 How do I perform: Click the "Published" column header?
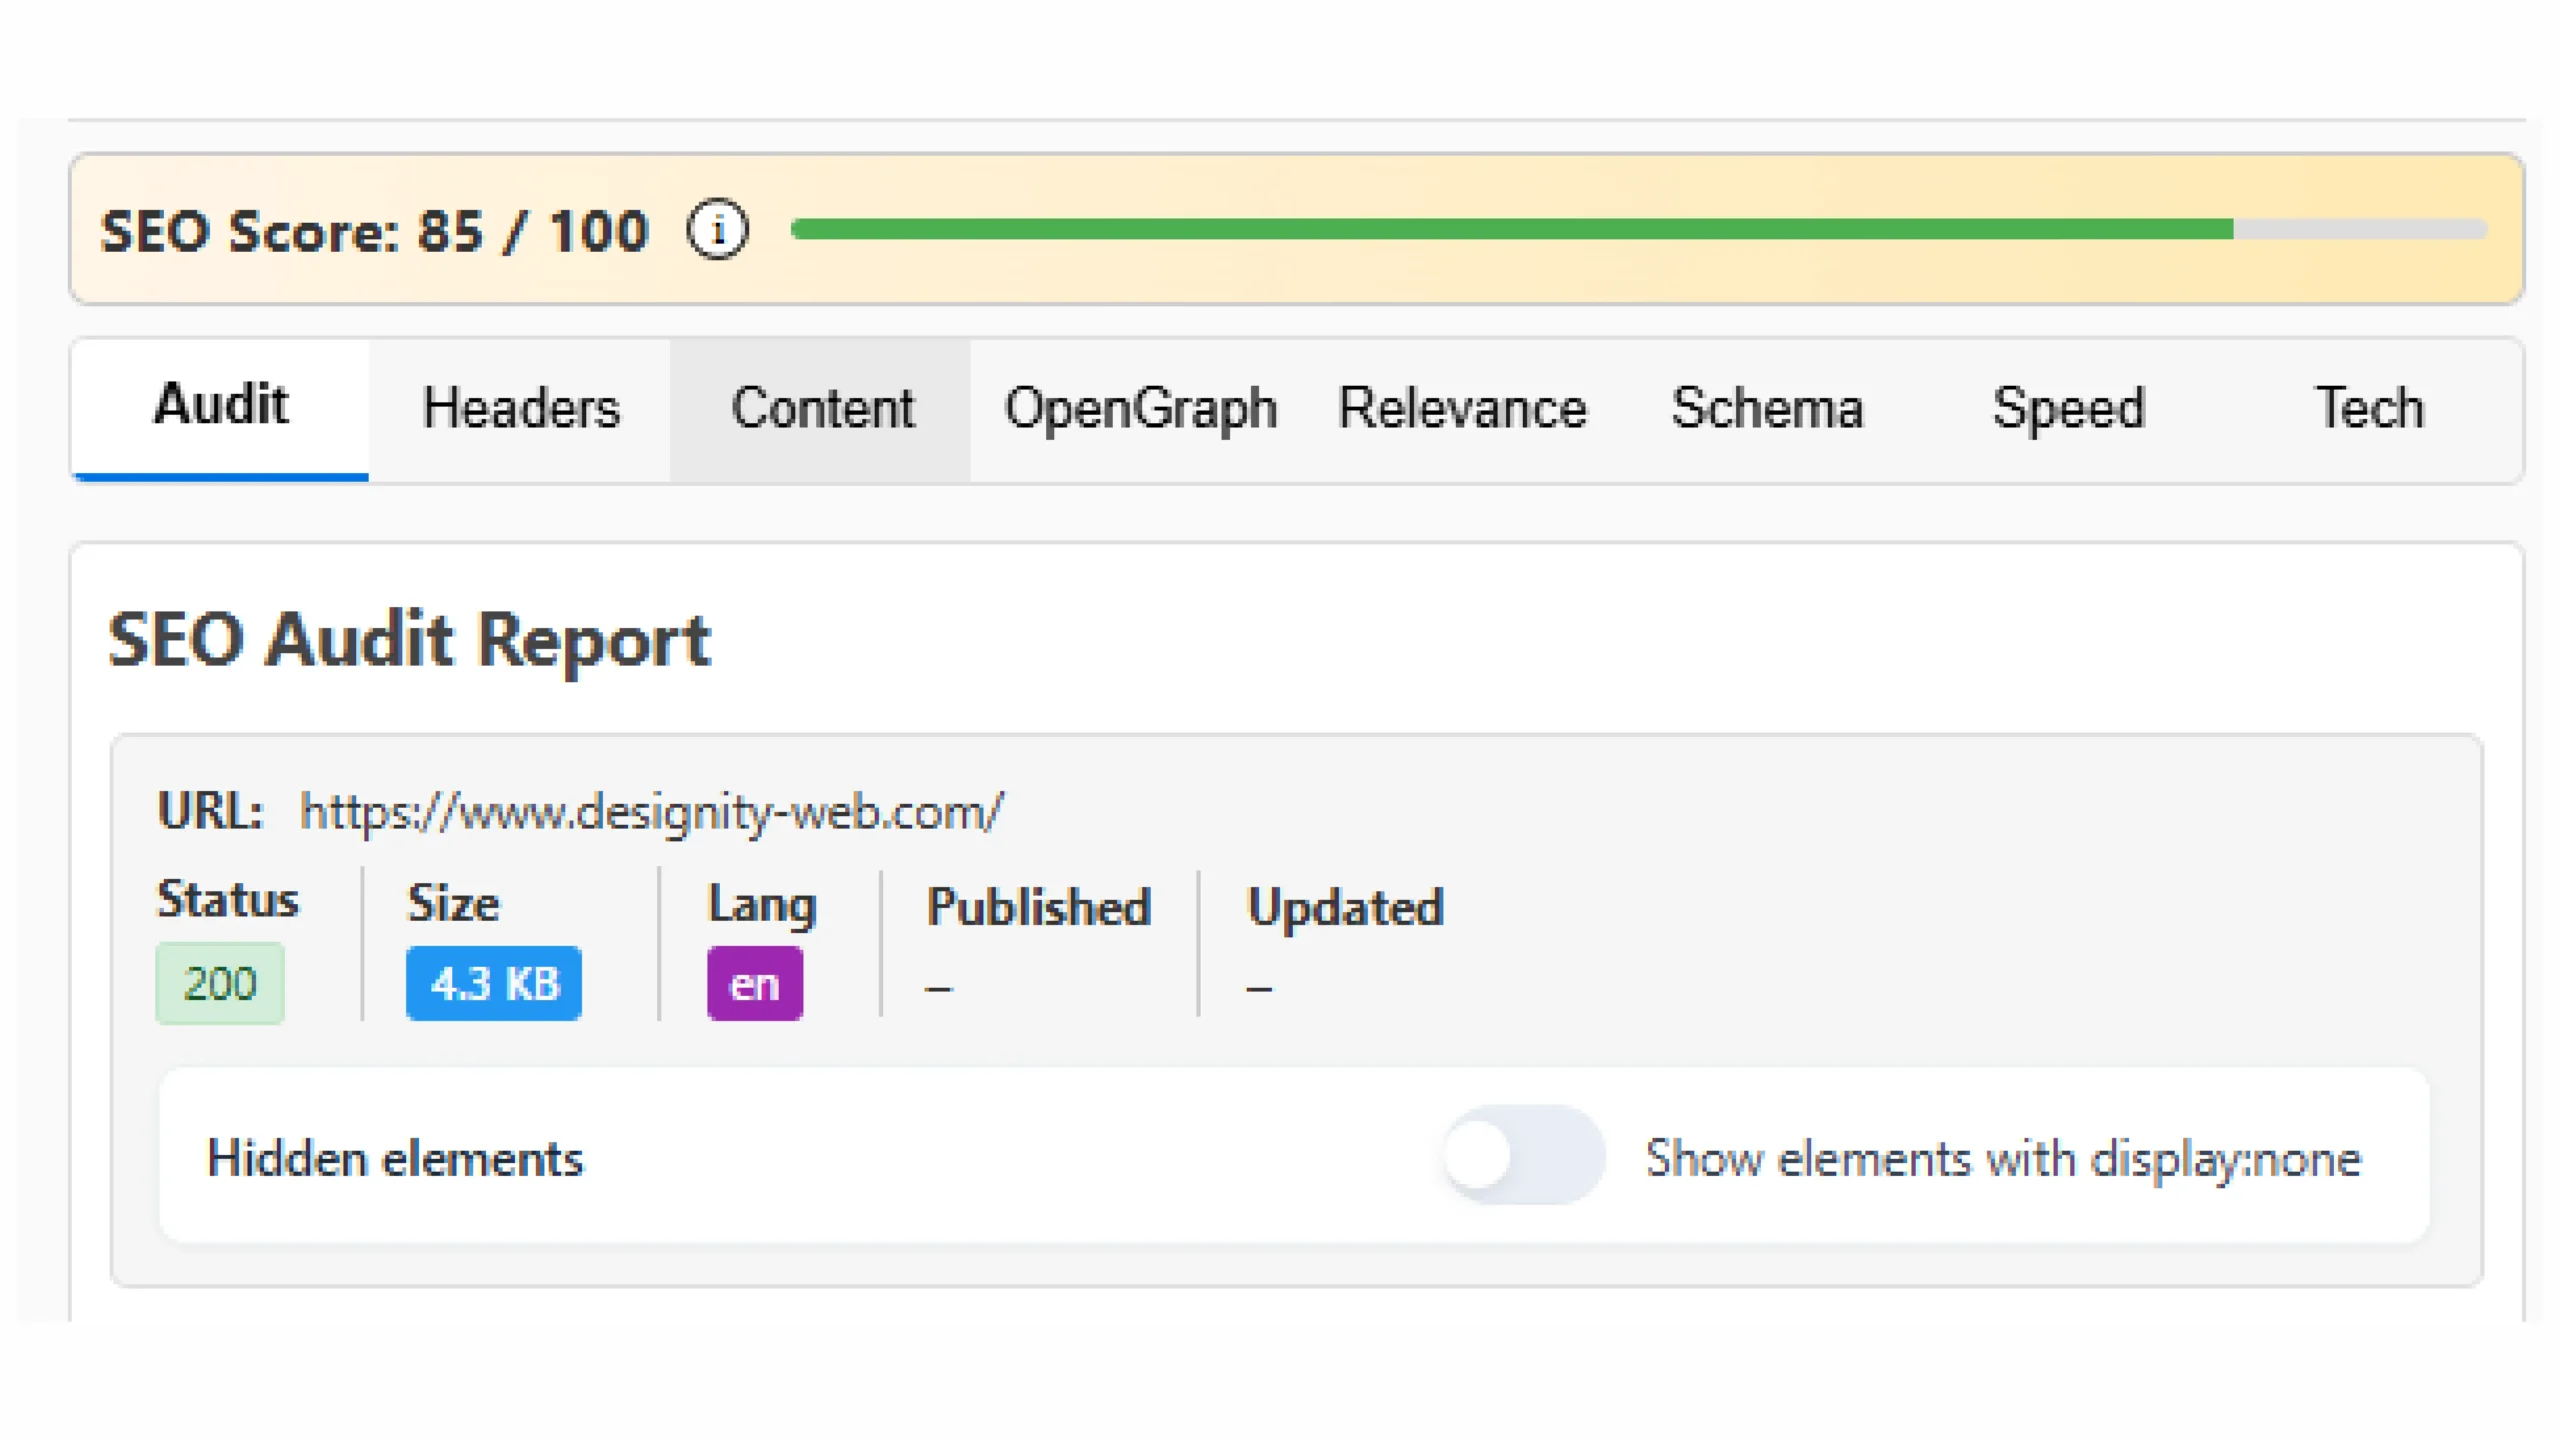tap(1037, 907)
